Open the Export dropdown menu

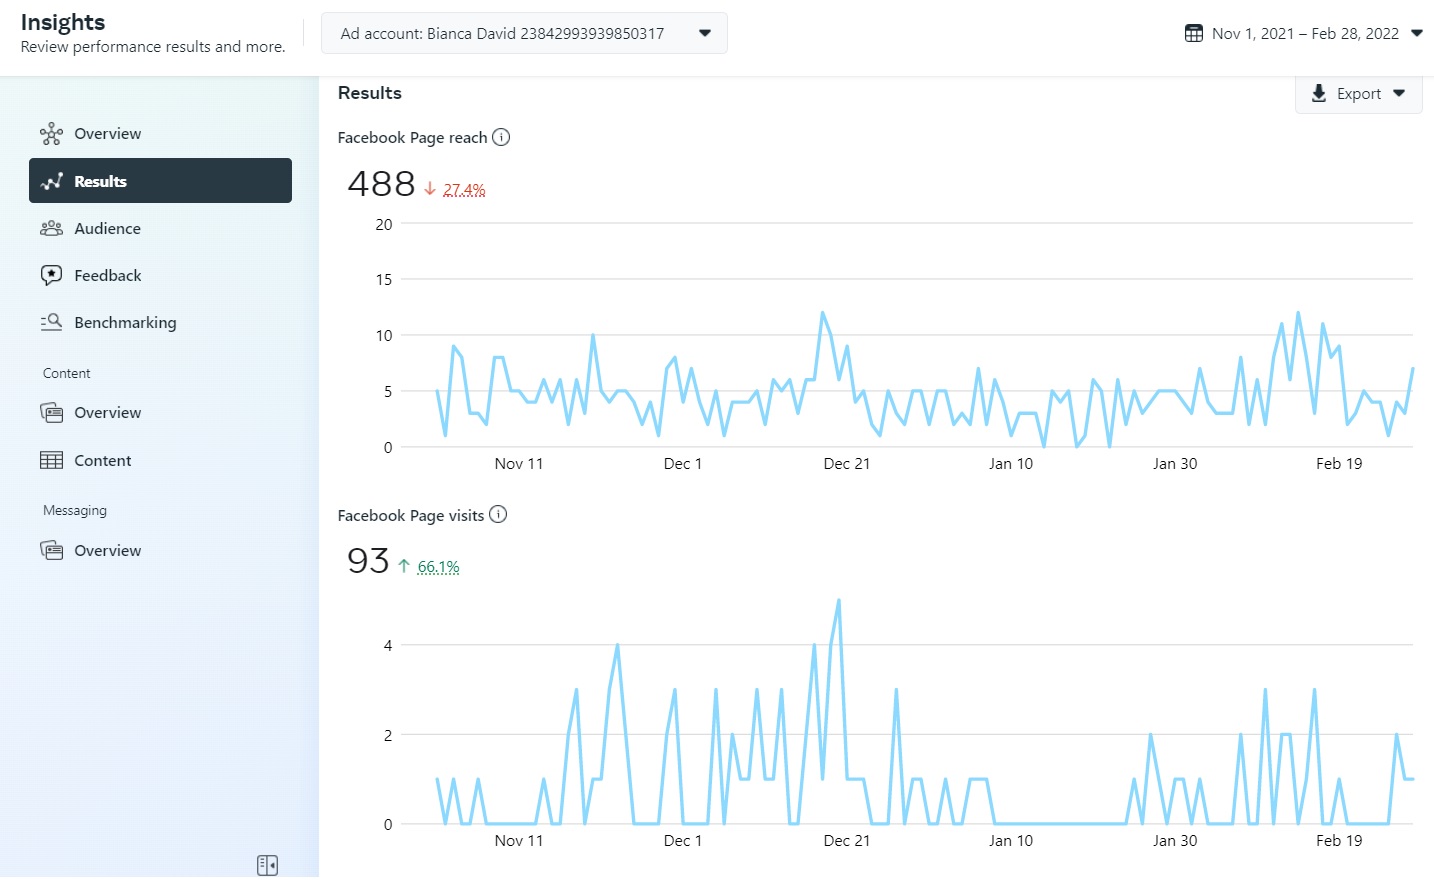[1358, 94]
